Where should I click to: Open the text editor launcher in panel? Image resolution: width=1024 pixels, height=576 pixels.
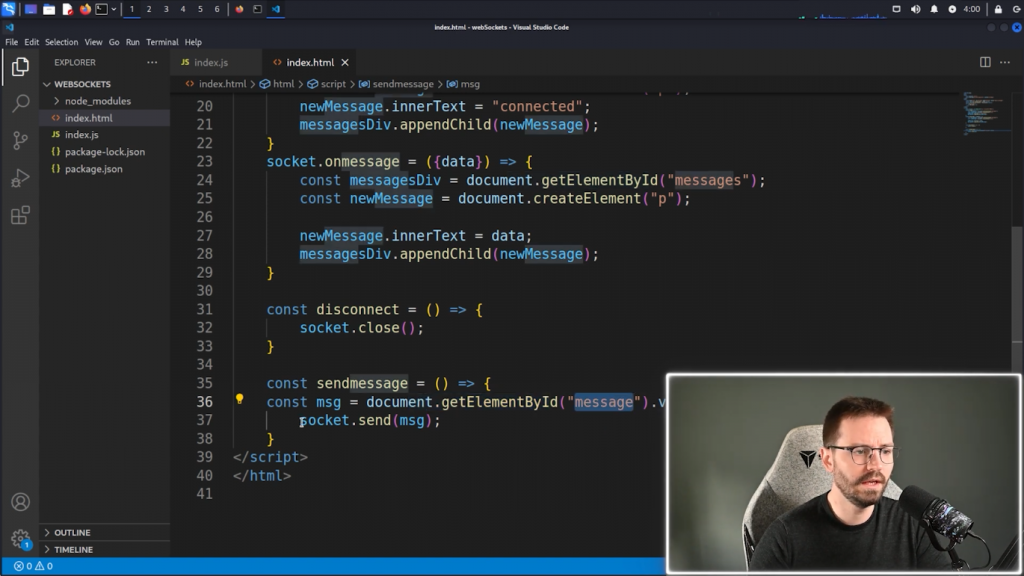(67, 9)
